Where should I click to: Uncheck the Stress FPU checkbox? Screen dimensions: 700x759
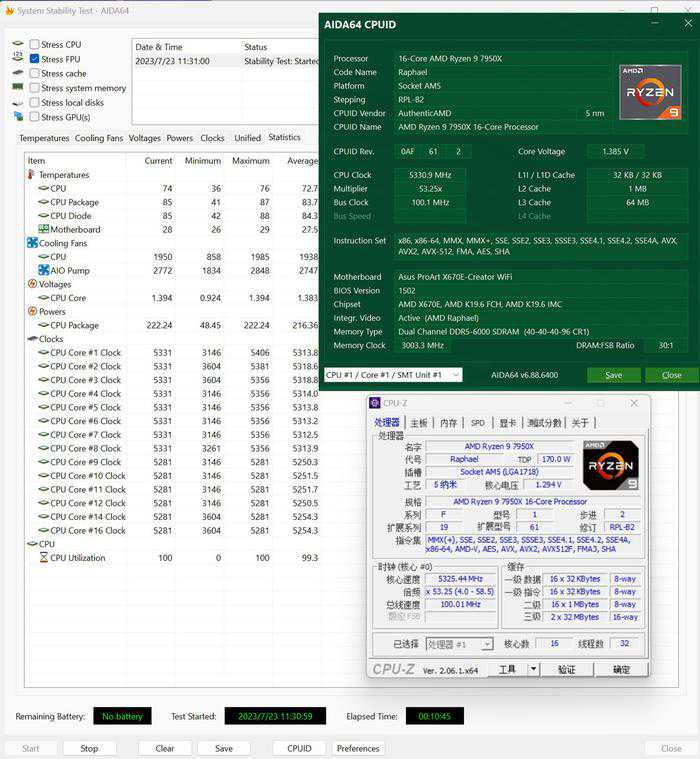coord(35,59)
